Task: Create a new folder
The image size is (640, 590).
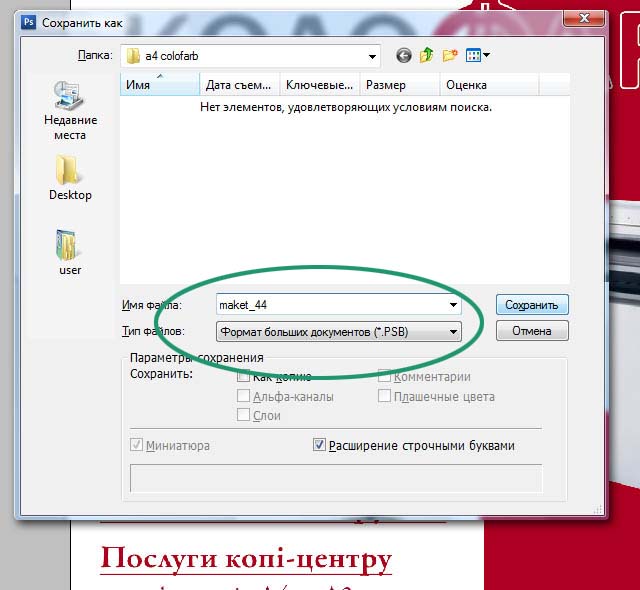Action: [x=450, y=55]
